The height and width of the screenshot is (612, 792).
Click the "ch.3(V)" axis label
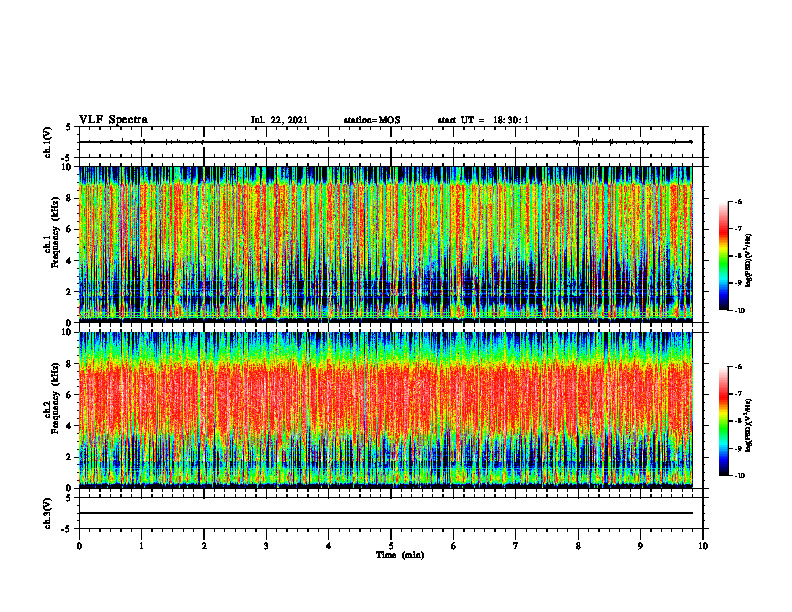[x=48, y=513]
